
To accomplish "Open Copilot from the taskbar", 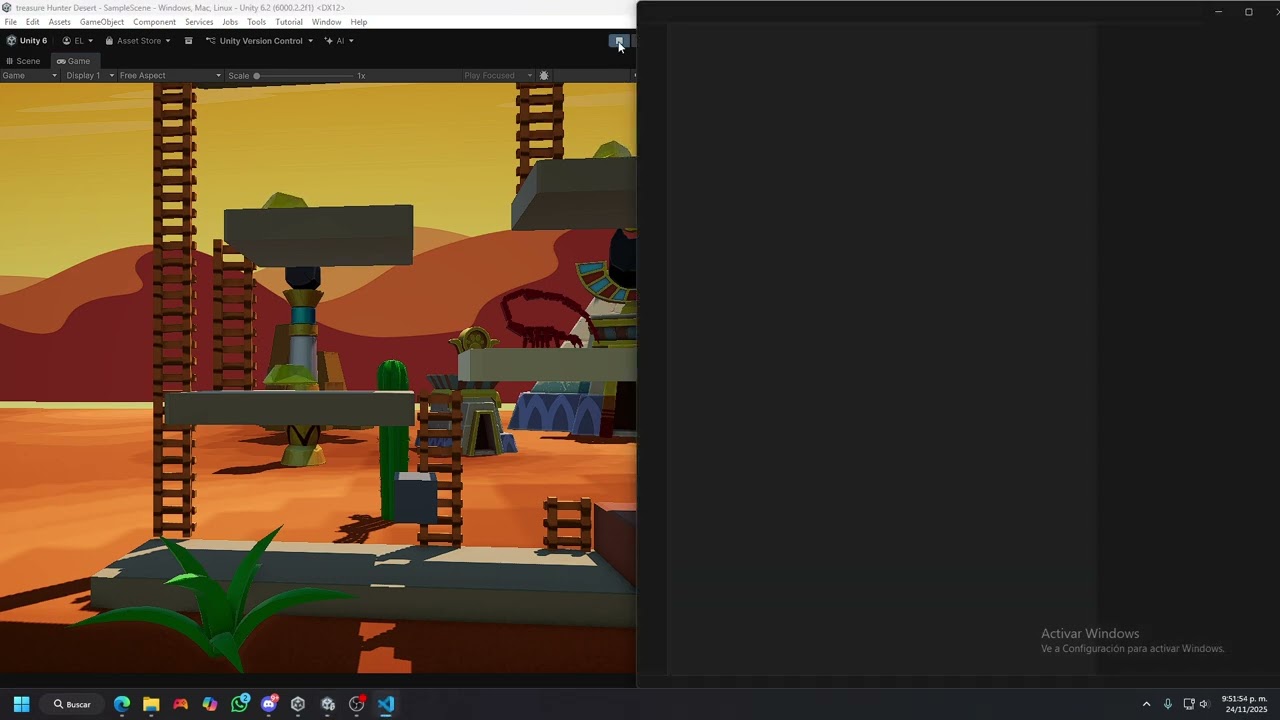I will (x=210, y=704).
